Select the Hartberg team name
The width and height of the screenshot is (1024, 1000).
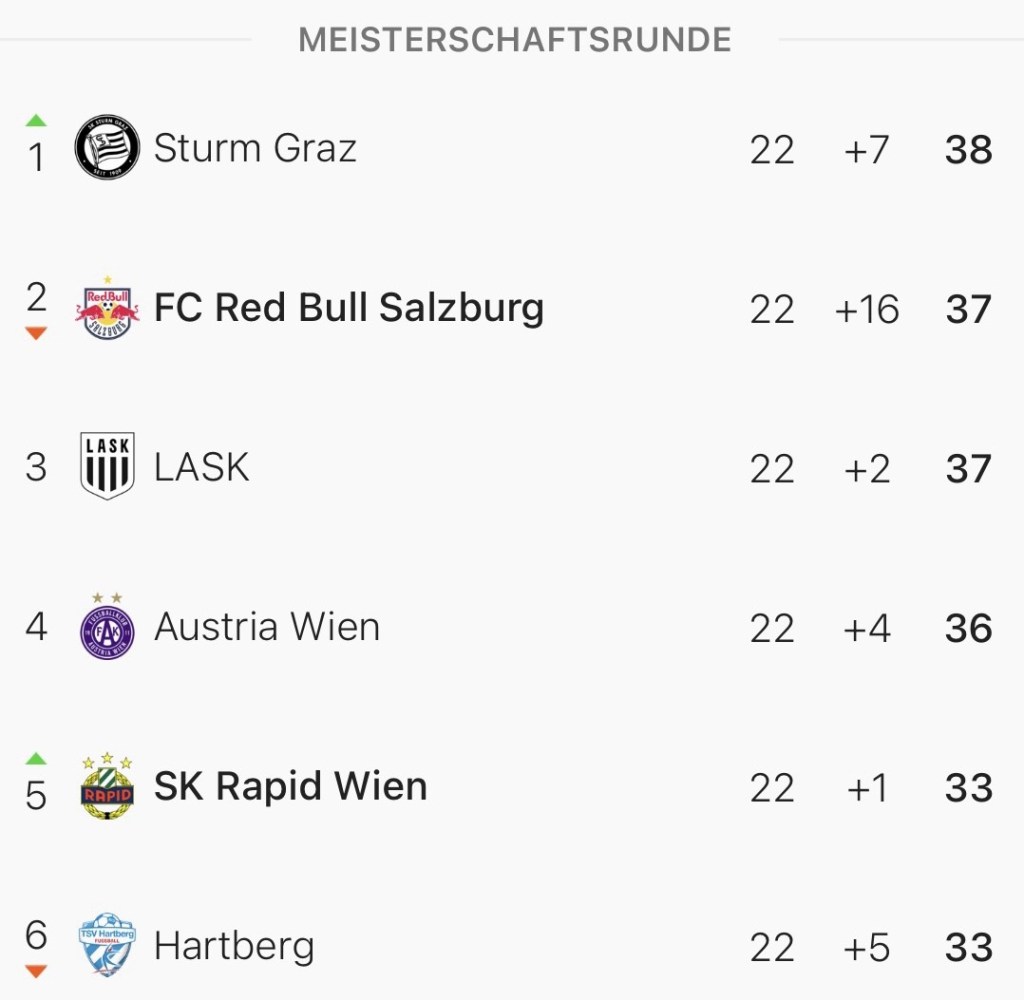pos(234,946)
